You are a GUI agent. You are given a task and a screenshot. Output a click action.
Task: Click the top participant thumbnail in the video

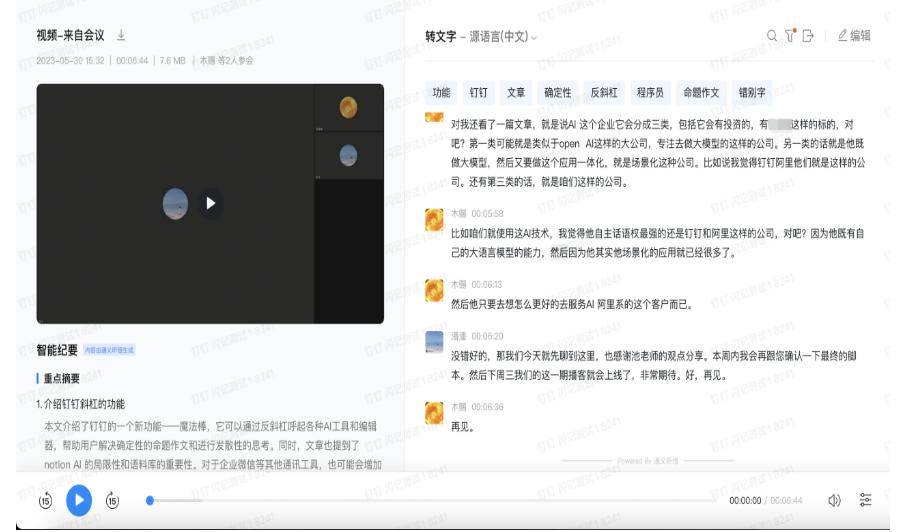pyautogui.click(x=348, y=107)
